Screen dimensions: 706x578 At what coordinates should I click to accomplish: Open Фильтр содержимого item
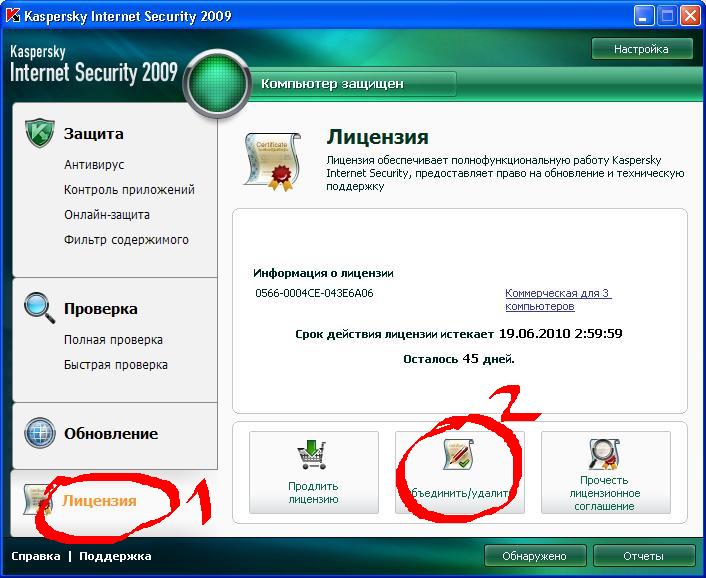(x=126, y=239)
